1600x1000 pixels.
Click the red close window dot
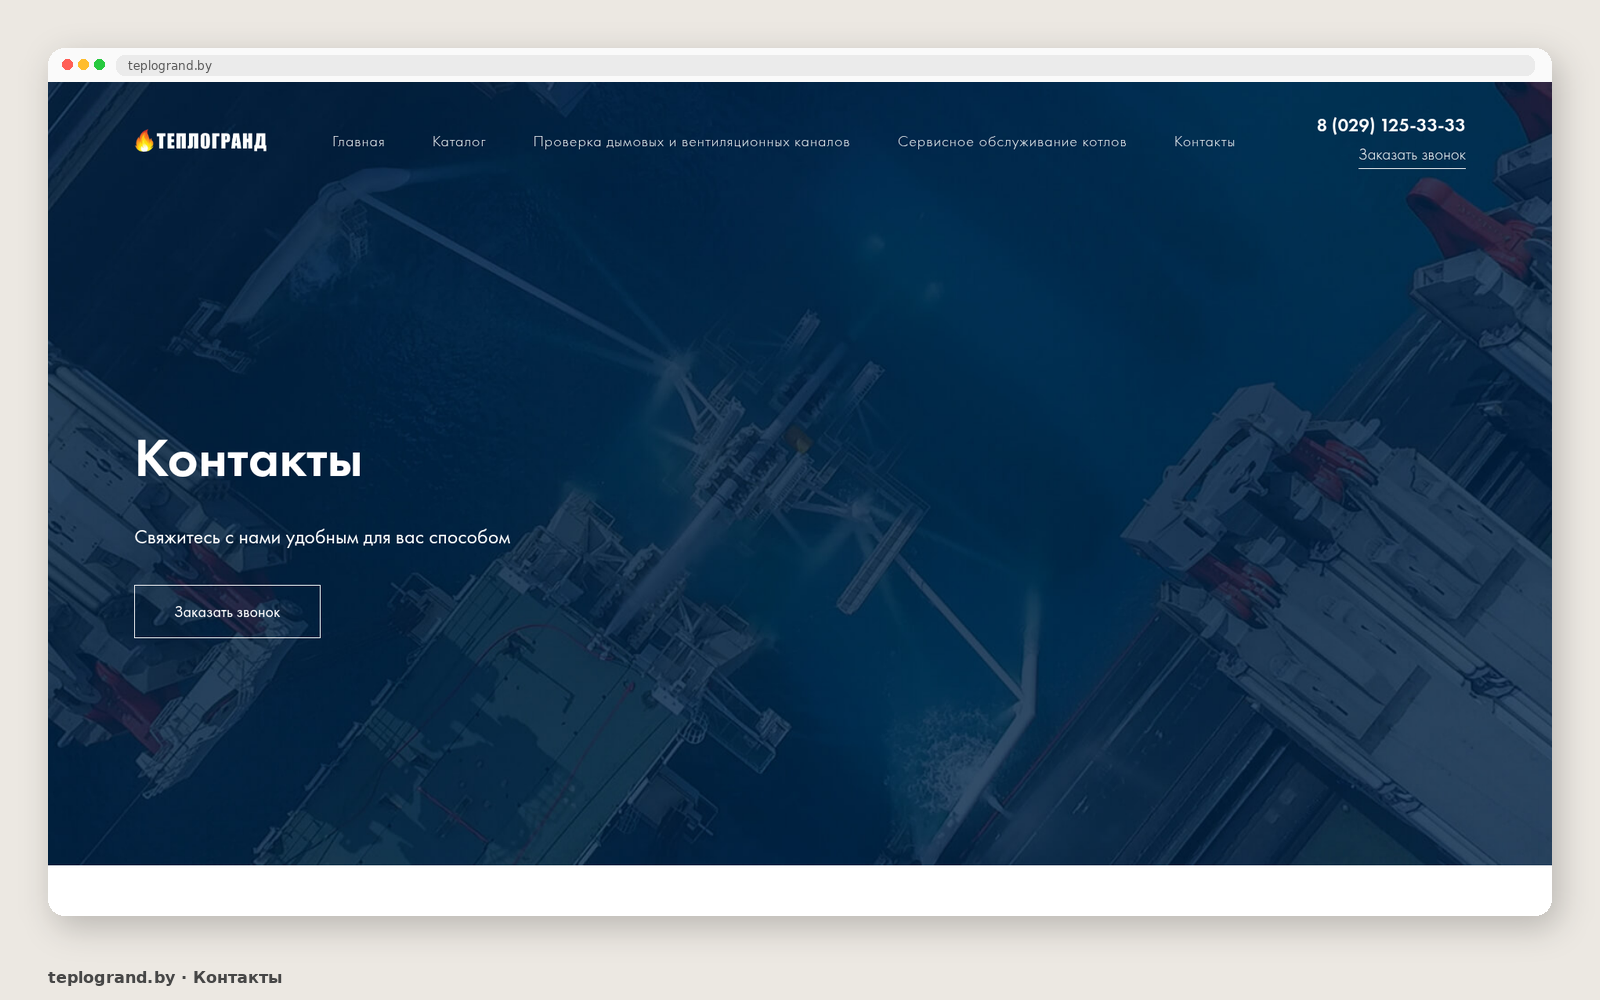68,65
